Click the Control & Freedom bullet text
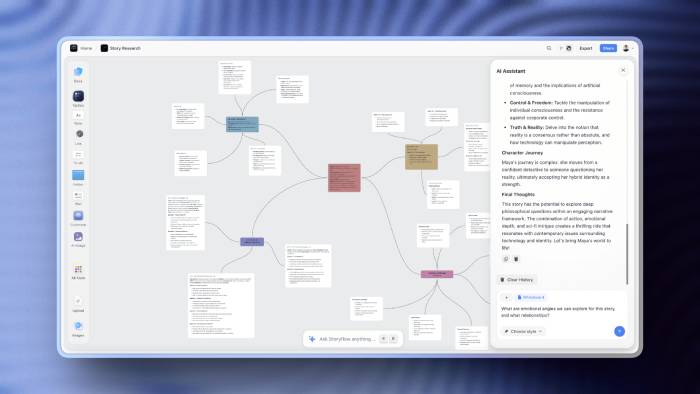Image resolution: width=700 pixels, height=394 pixels. click(559, 110)
